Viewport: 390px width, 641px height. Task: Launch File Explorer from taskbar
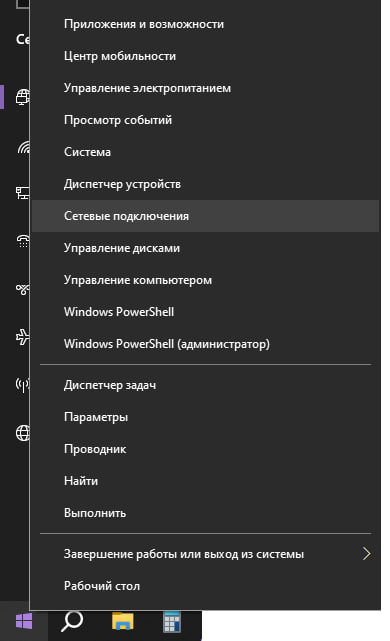(123, 621)
